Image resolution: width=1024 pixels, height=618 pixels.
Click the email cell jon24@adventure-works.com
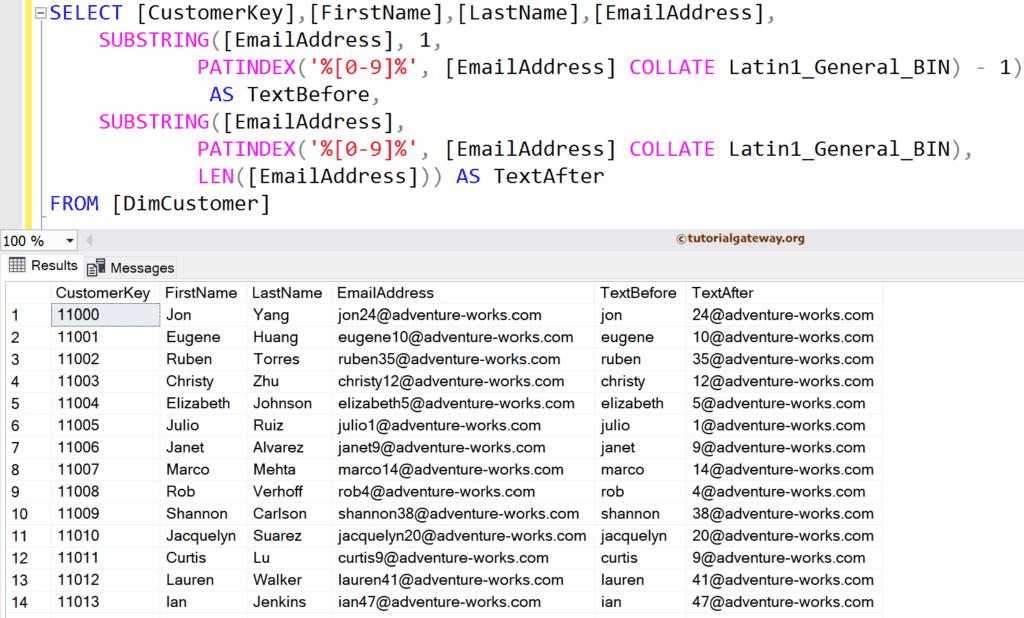point(440,315)
